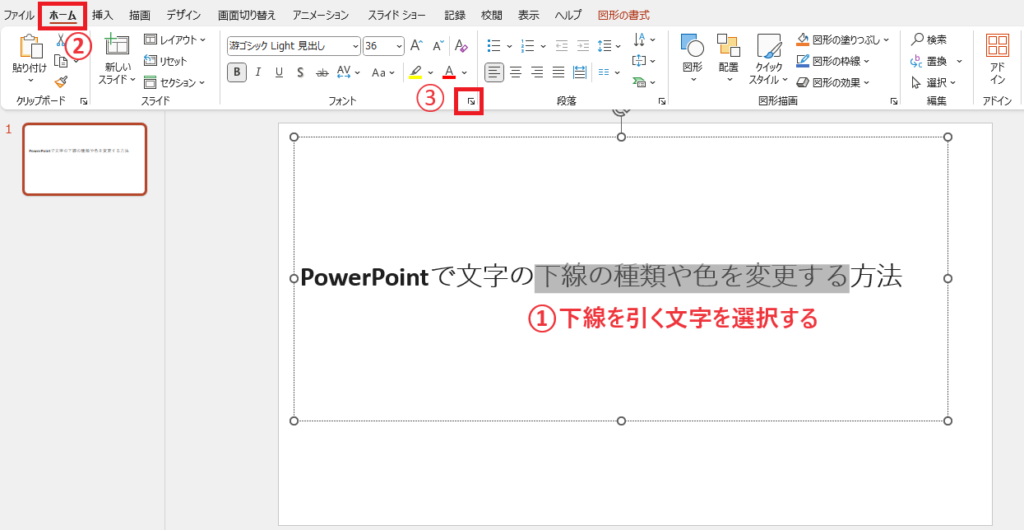Switch to the 図形の書式 tab

pos(624,15)
